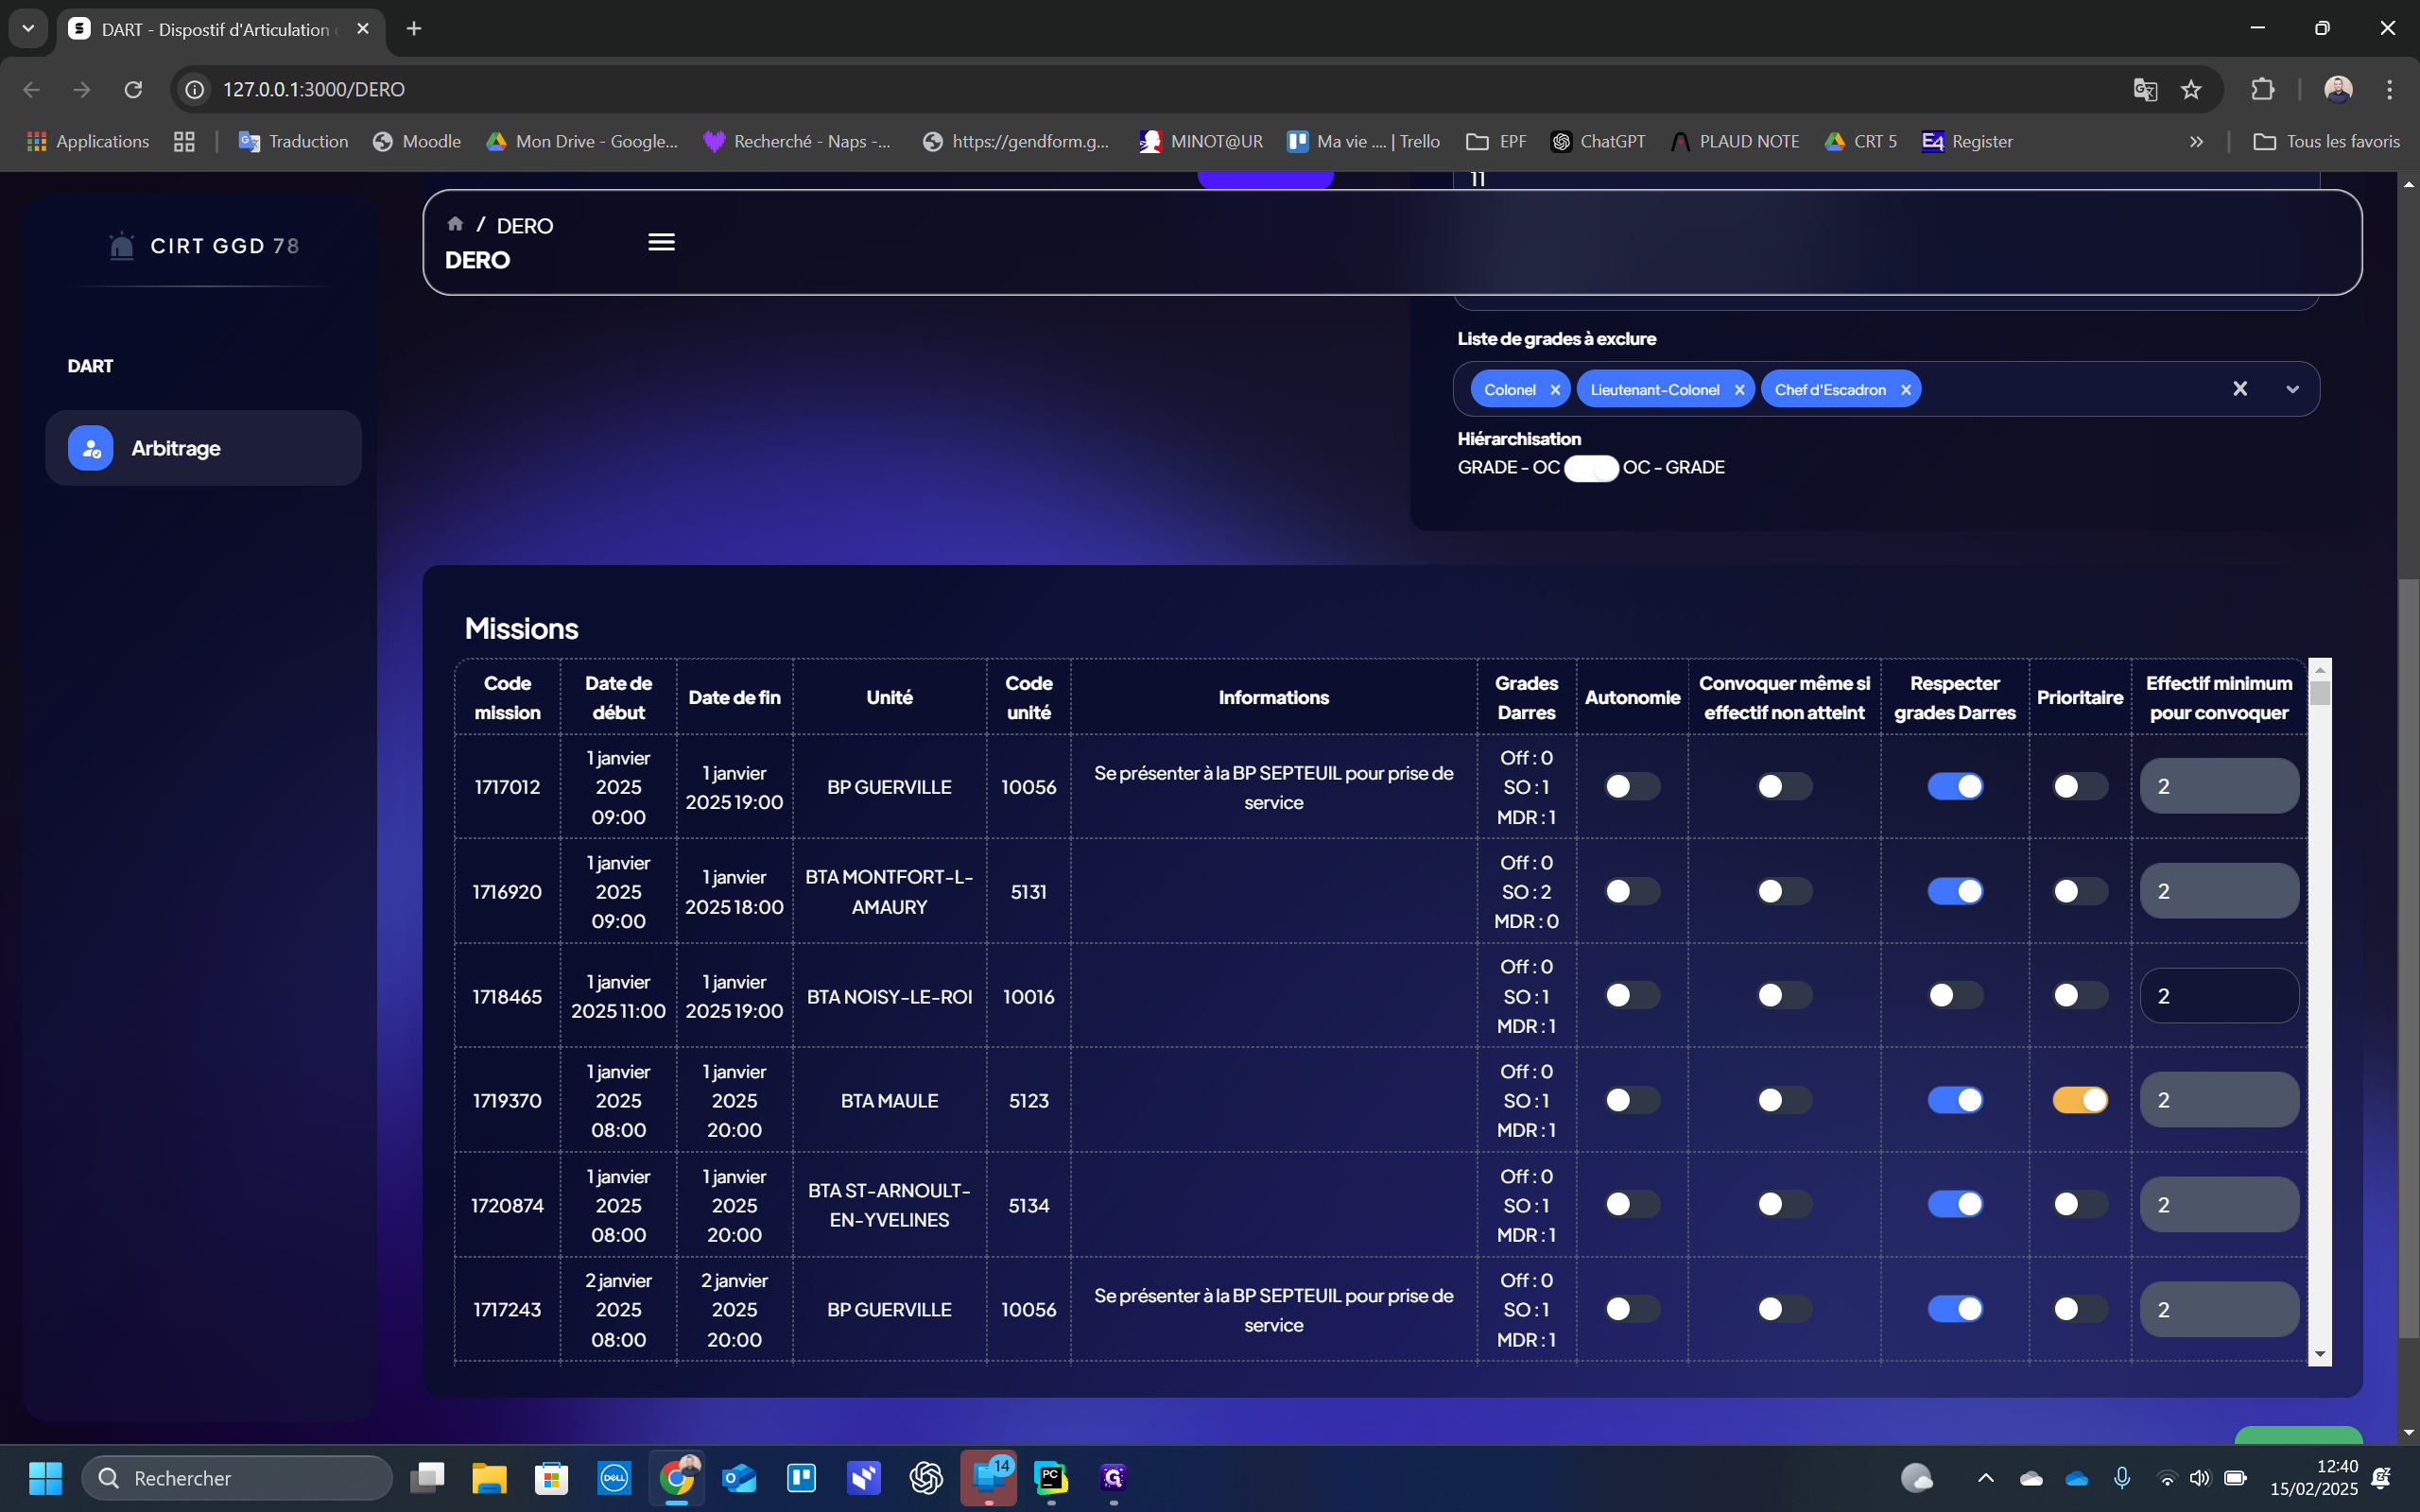2420x1512 pixels.
Task: Open the Applications bookmark
Action: 88,141
